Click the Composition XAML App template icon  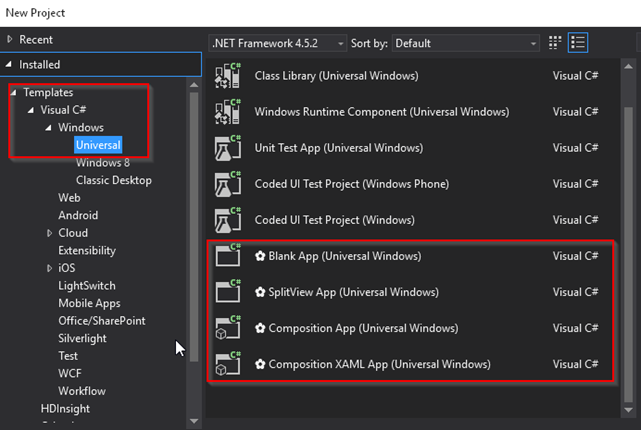[228, 364]
